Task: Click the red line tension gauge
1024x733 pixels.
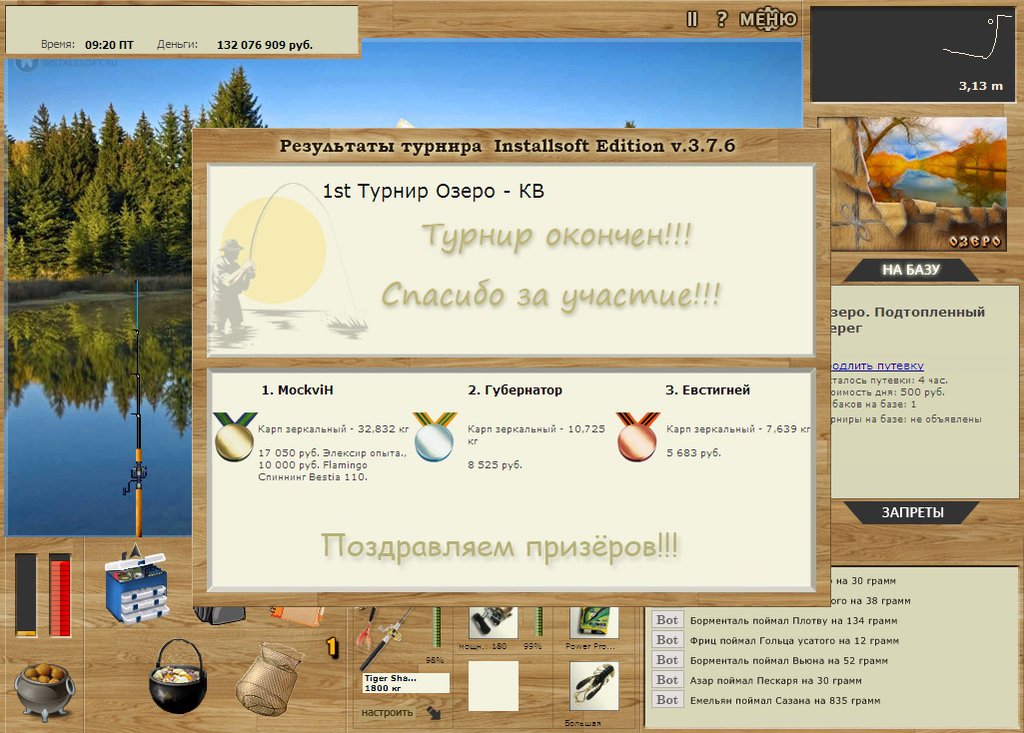Action: pyautogui.click(x=59, y=595)
